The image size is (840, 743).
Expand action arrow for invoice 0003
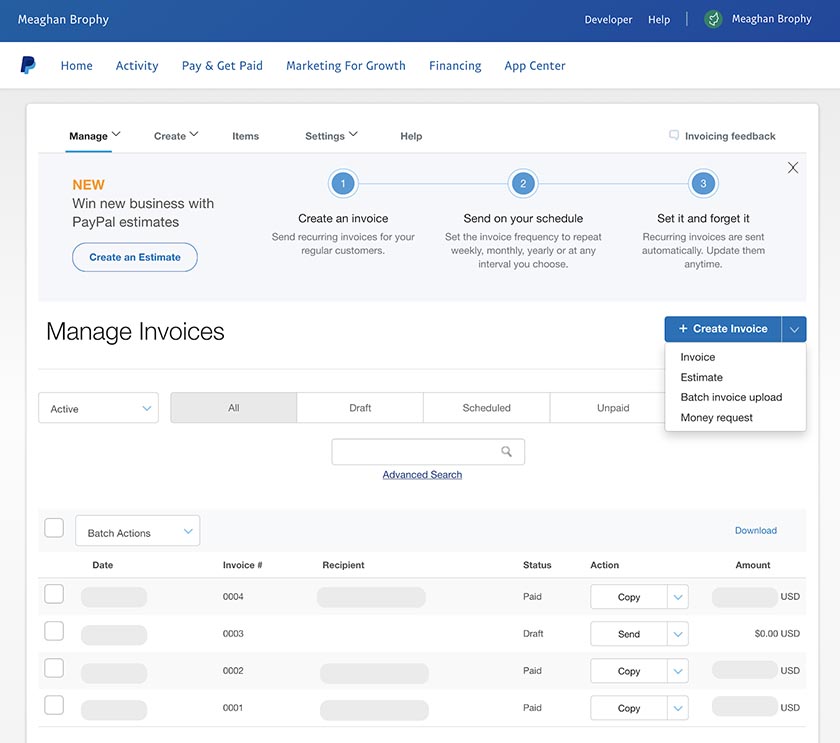(678, 634)
